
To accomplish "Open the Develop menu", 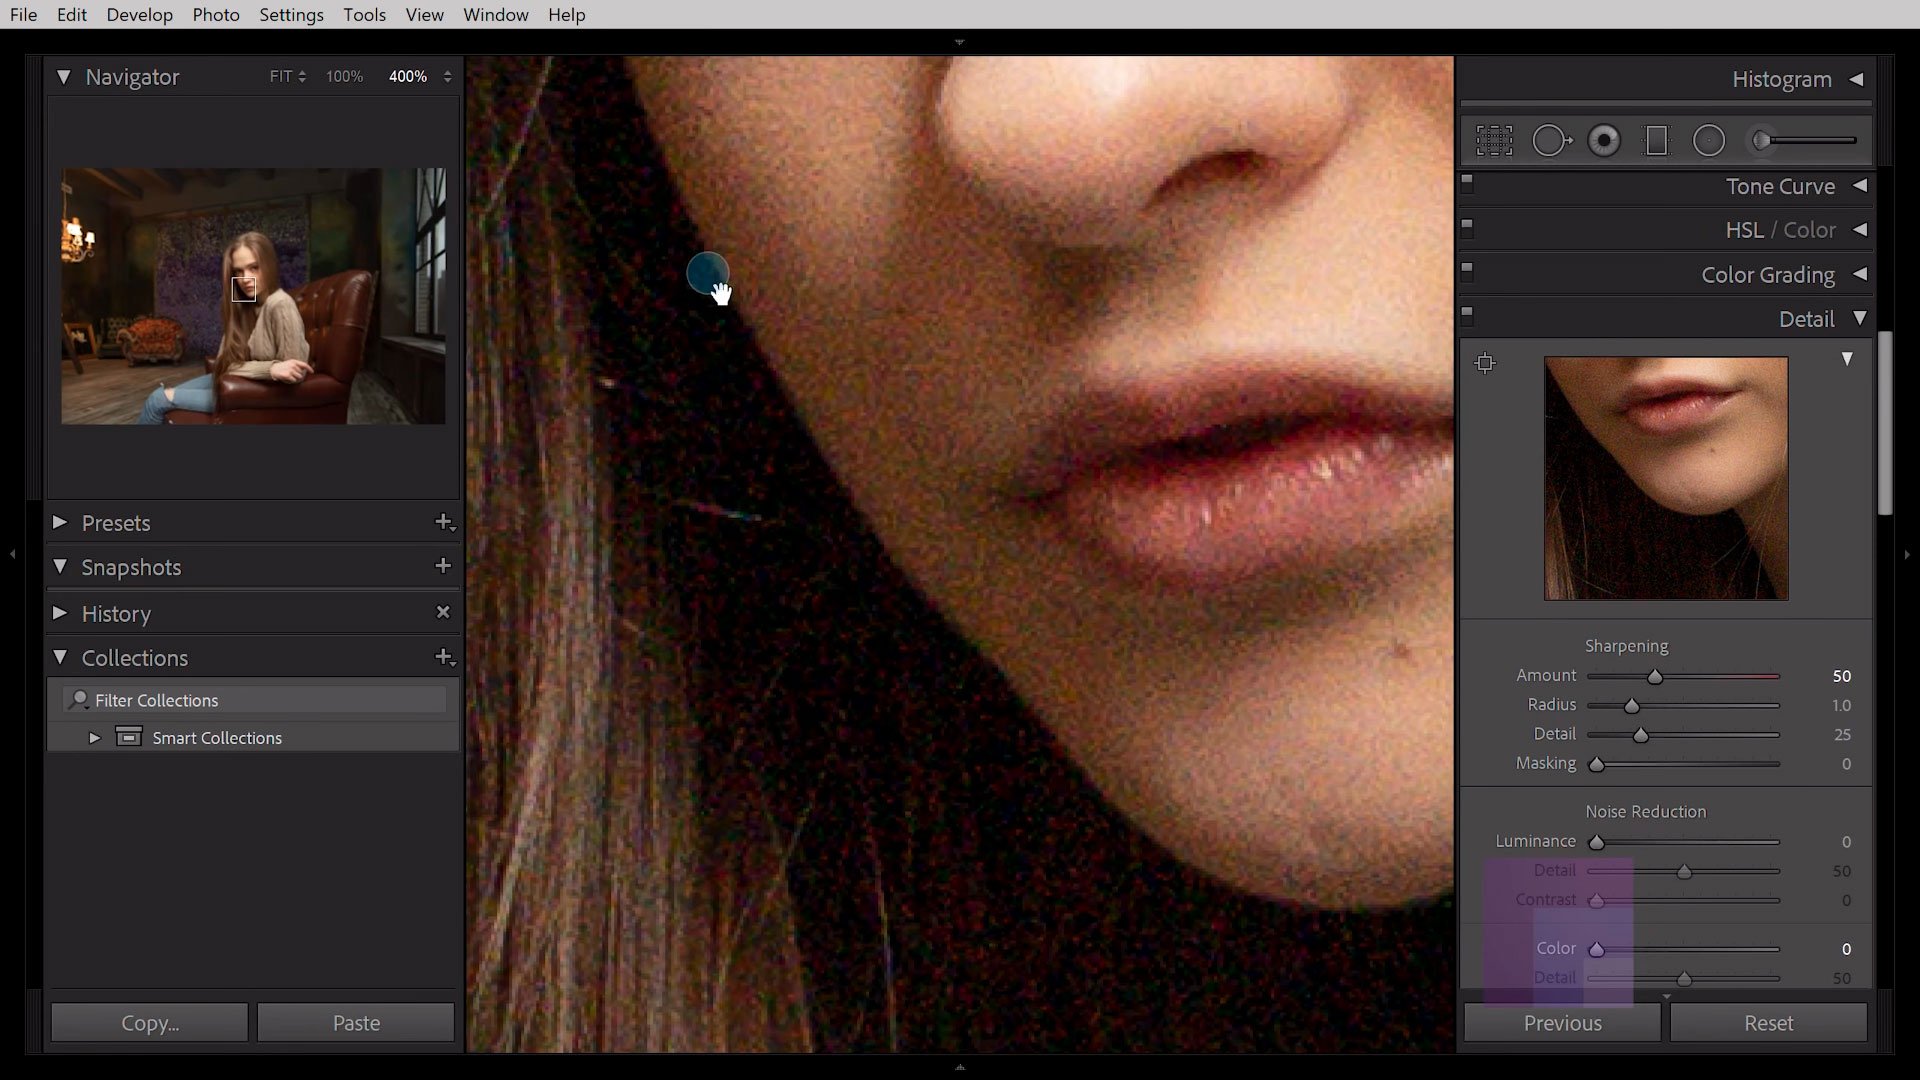I will point(138,15).
